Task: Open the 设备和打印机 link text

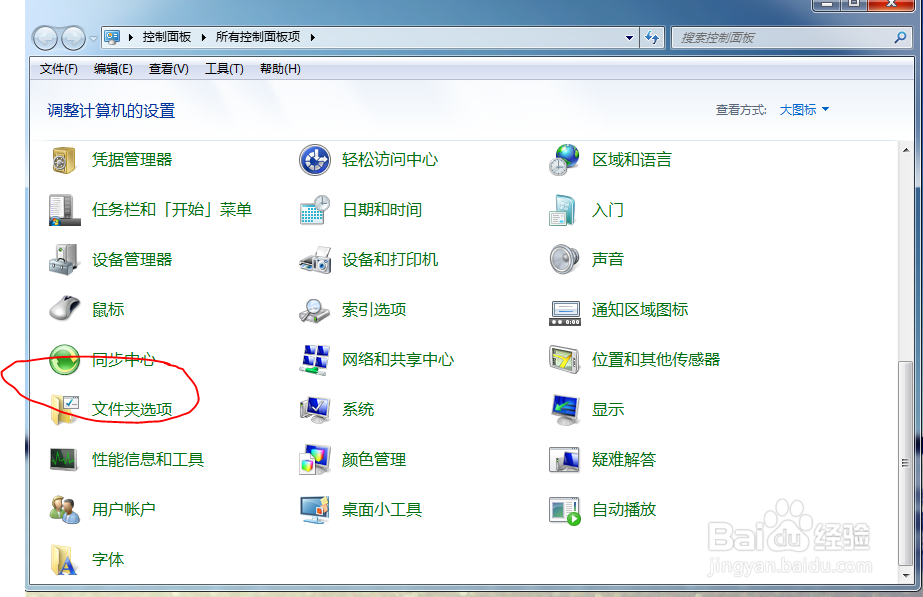Action: point(390,260)
